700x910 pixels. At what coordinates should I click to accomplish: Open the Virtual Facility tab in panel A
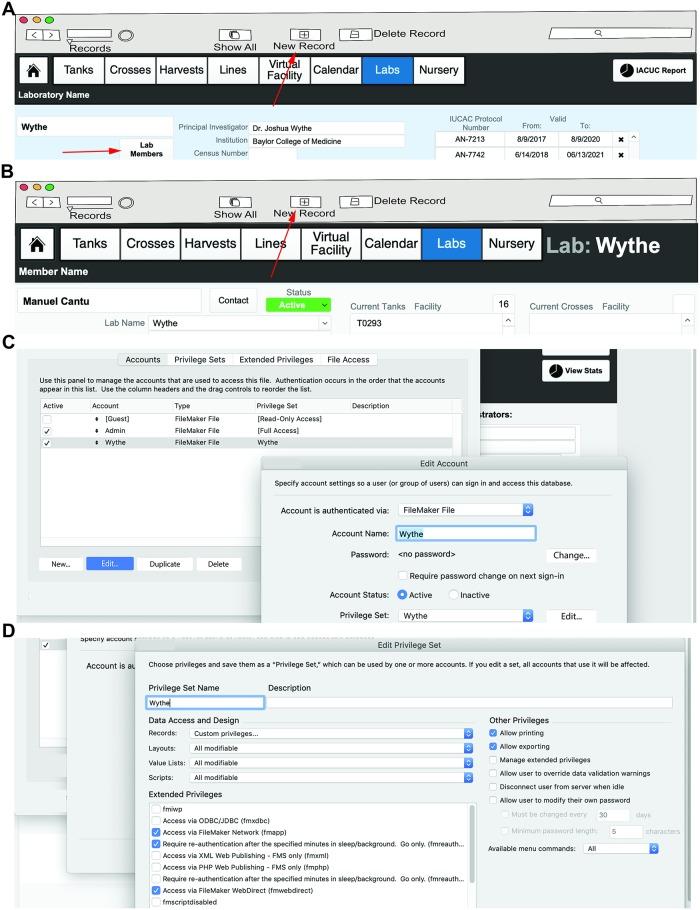(284, 70)
